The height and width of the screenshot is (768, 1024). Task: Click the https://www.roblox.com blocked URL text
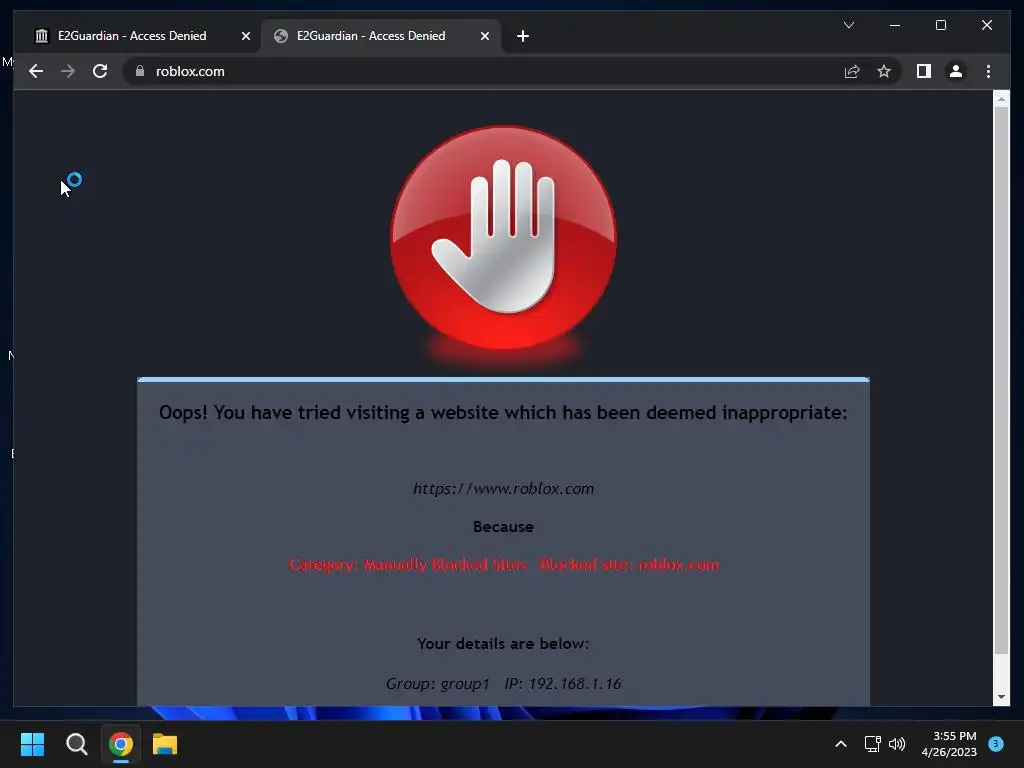tap(504, 488)
